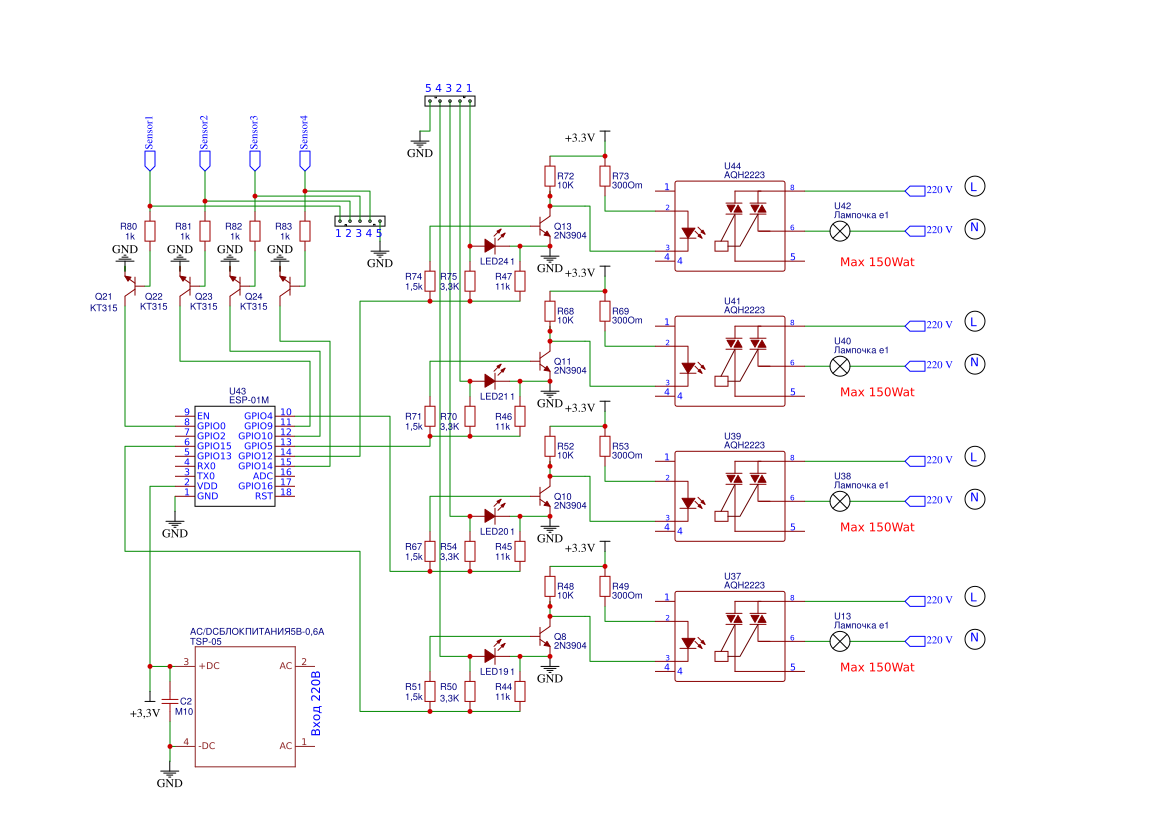
Task: Click the R72 10K resistor symbol
Action: click(550, 177)
